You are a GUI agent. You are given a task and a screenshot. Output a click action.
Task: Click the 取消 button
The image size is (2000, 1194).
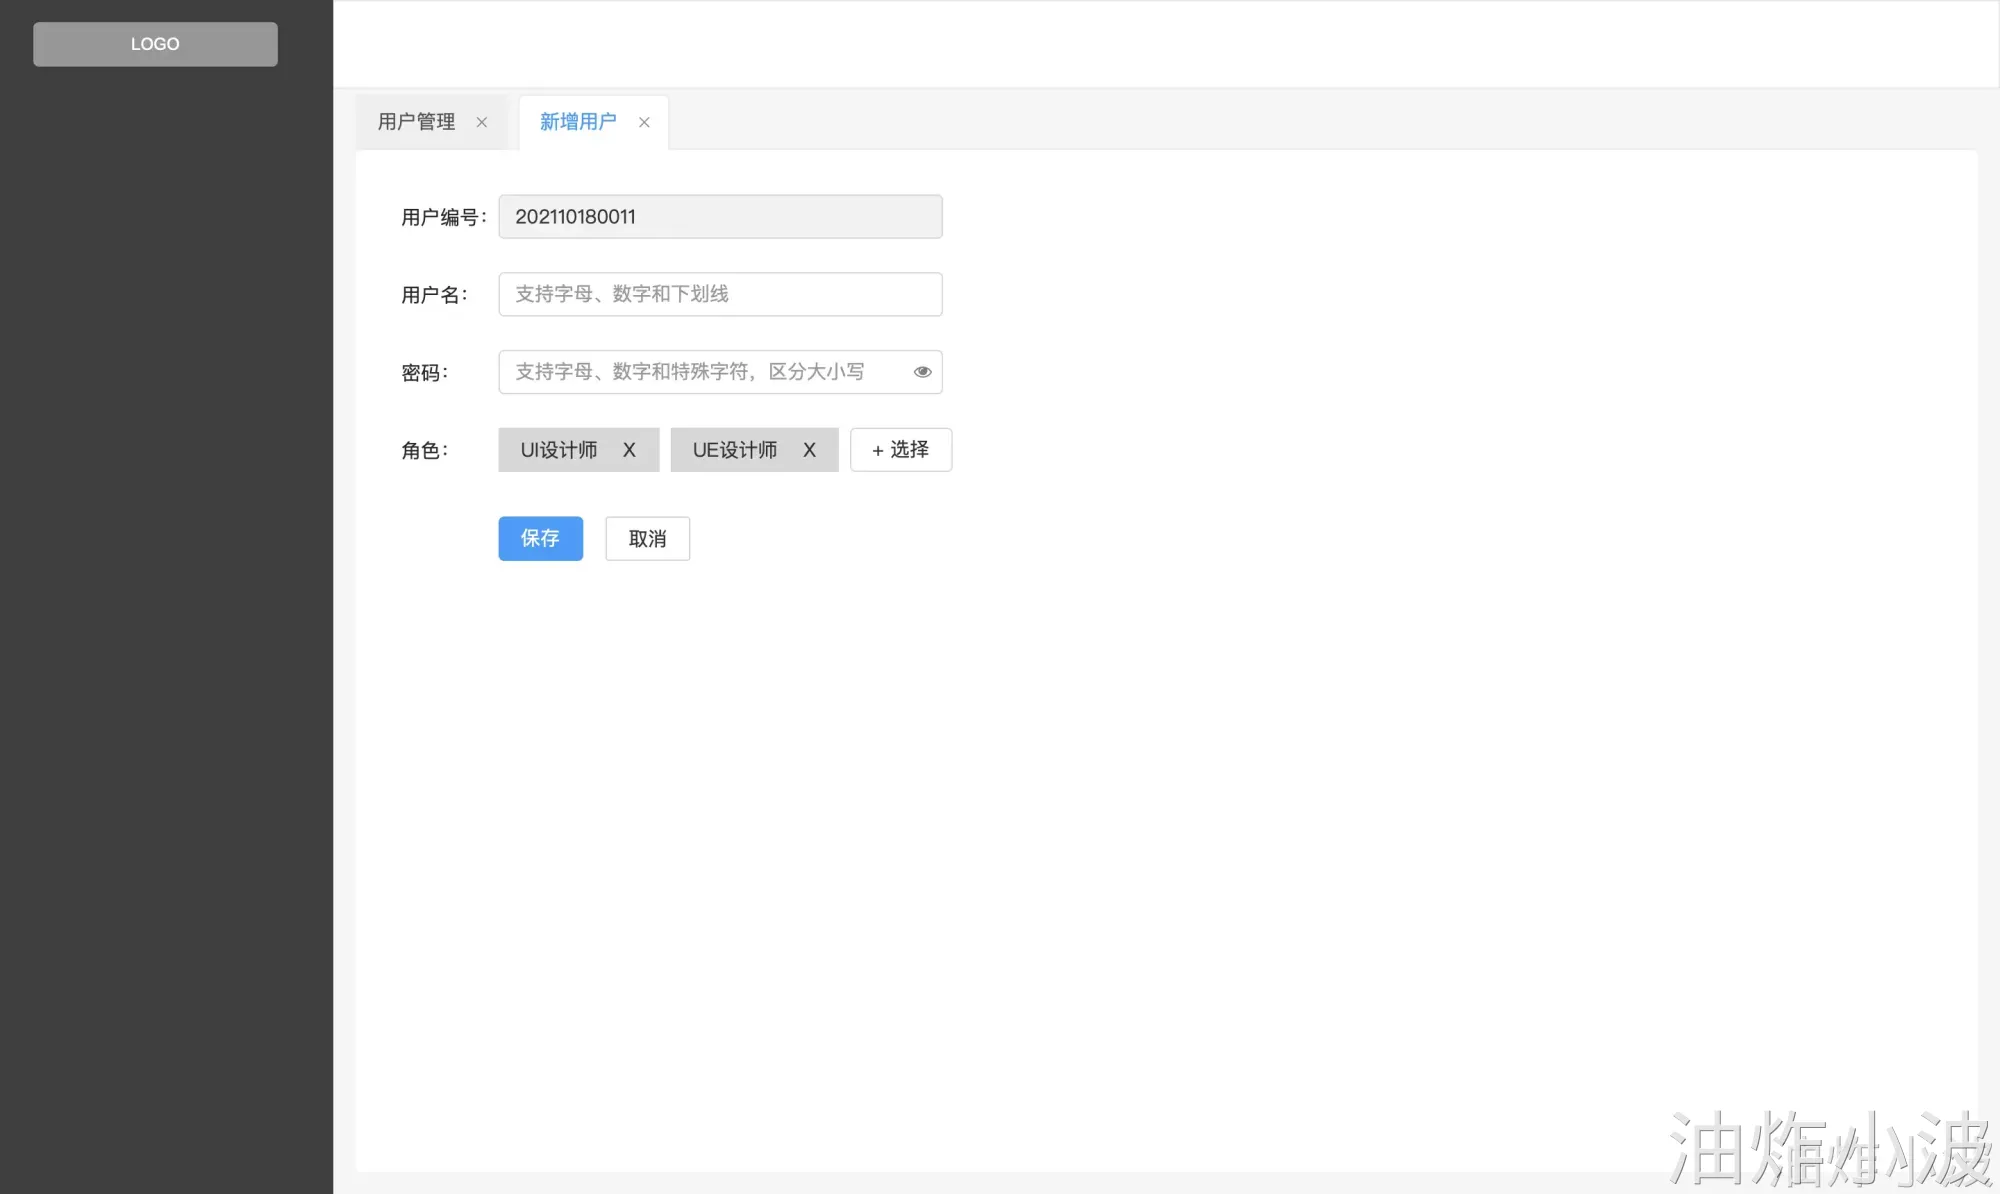pyautogui.click(x=647, y=539)
